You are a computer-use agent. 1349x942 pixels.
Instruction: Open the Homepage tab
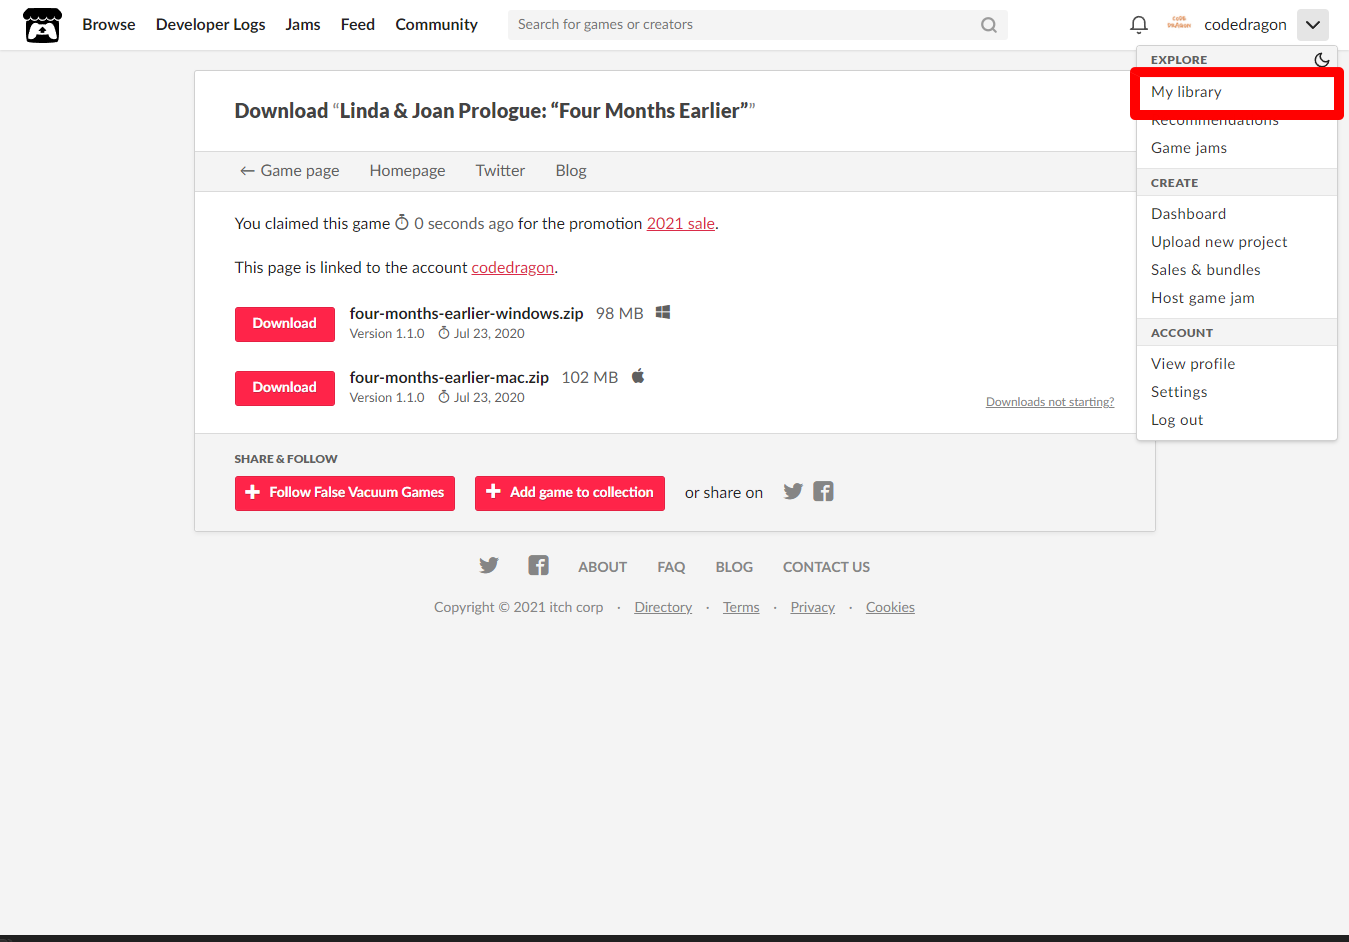[x=407, y=171]
